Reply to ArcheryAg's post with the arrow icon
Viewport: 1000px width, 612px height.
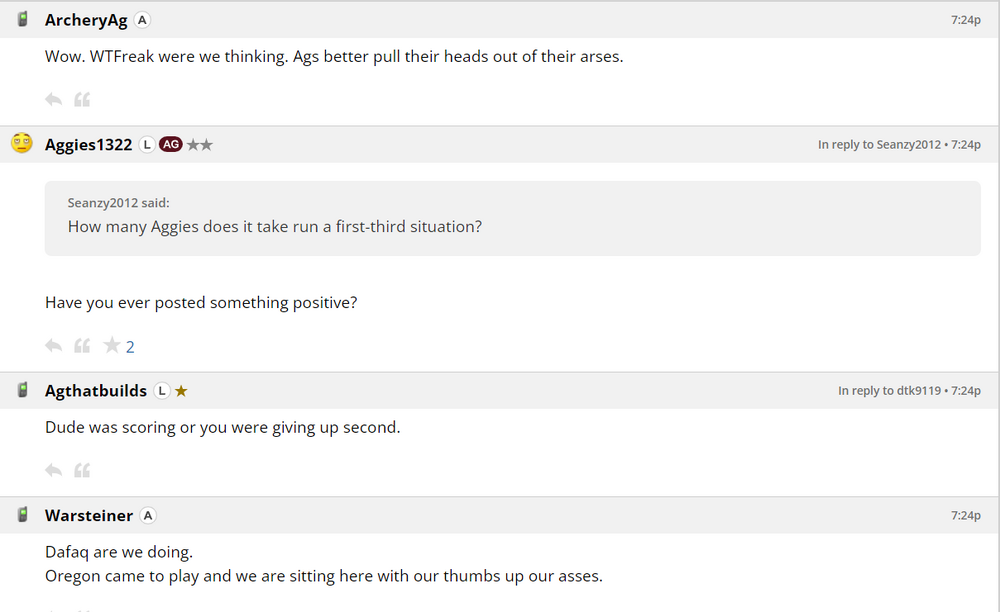pyautogui.click(x=54, y=99)
